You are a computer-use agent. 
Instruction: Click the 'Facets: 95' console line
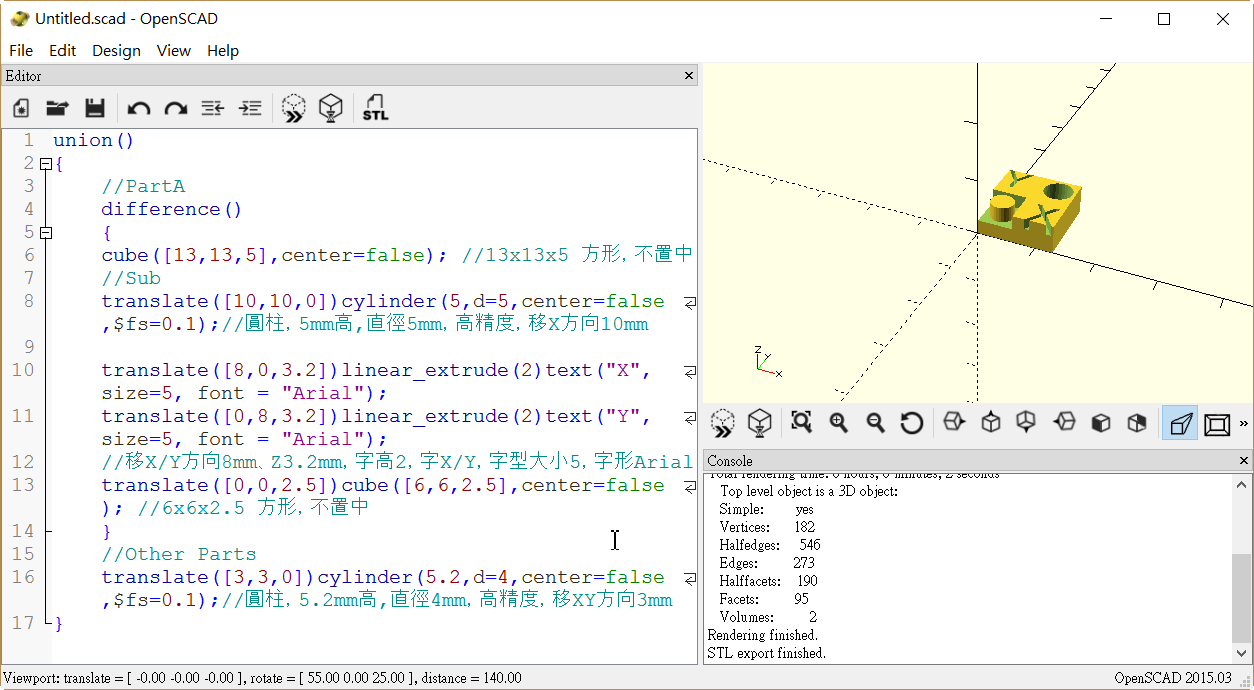[x=764, y=599]
